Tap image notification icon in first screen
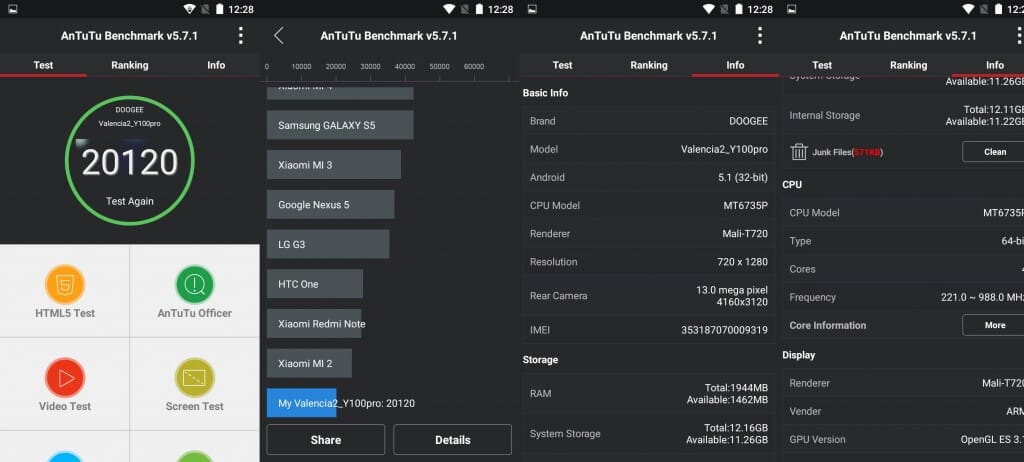Screen dimensions: 1024x462 tap(12, 9)
